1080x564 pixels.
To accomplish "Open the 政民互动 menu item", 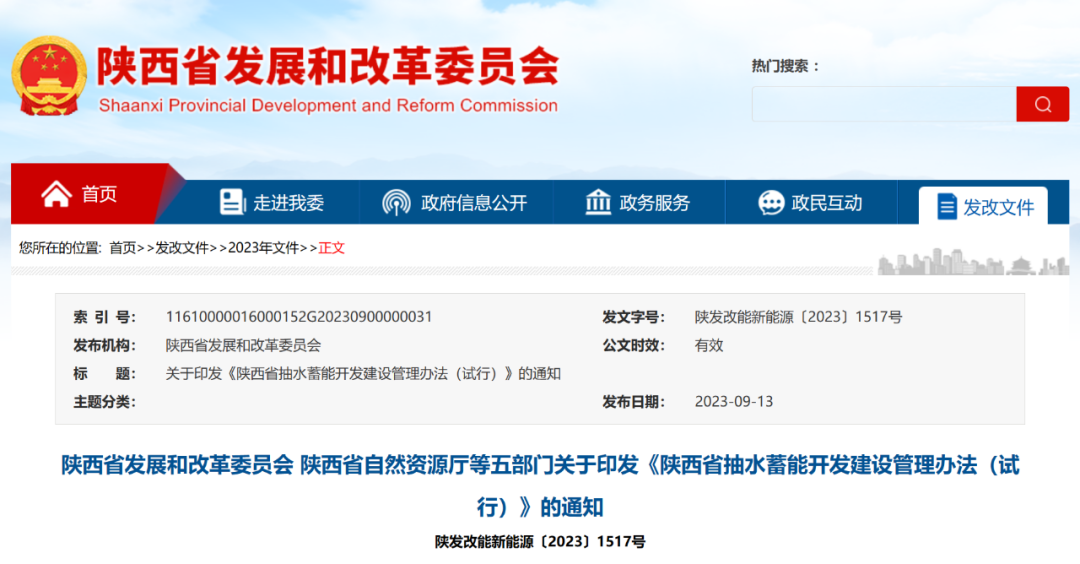I will pyautogui.click(x=827, y=203).
